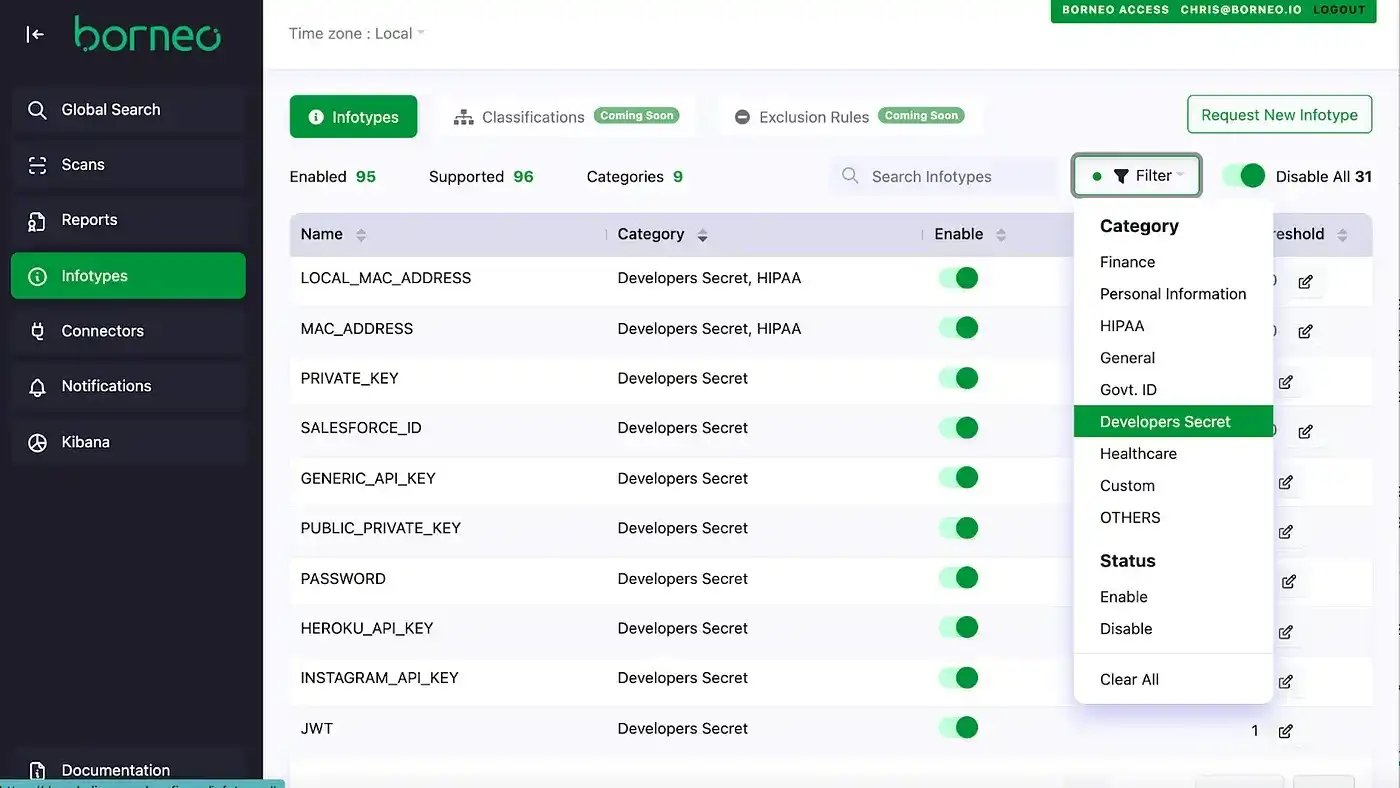Toggle GENERIC_API_KEY enable switch
Viewport: 1400px width, 788px height.
(x=958, y=478)
